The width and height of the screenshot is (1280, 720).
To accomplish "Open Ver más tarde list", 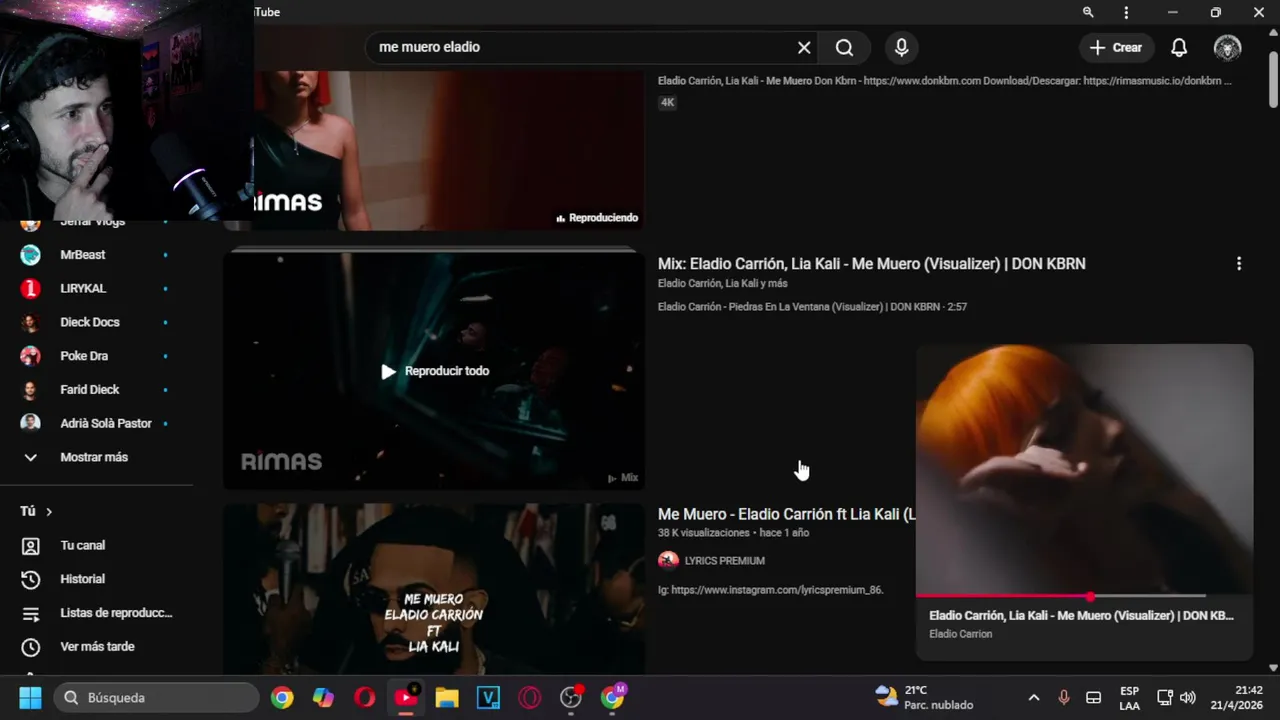I will pos(95,647).
